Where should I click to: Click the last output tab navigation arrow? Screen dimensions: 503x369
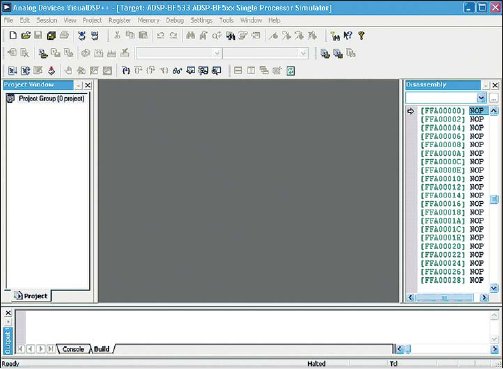pos(51,349)
